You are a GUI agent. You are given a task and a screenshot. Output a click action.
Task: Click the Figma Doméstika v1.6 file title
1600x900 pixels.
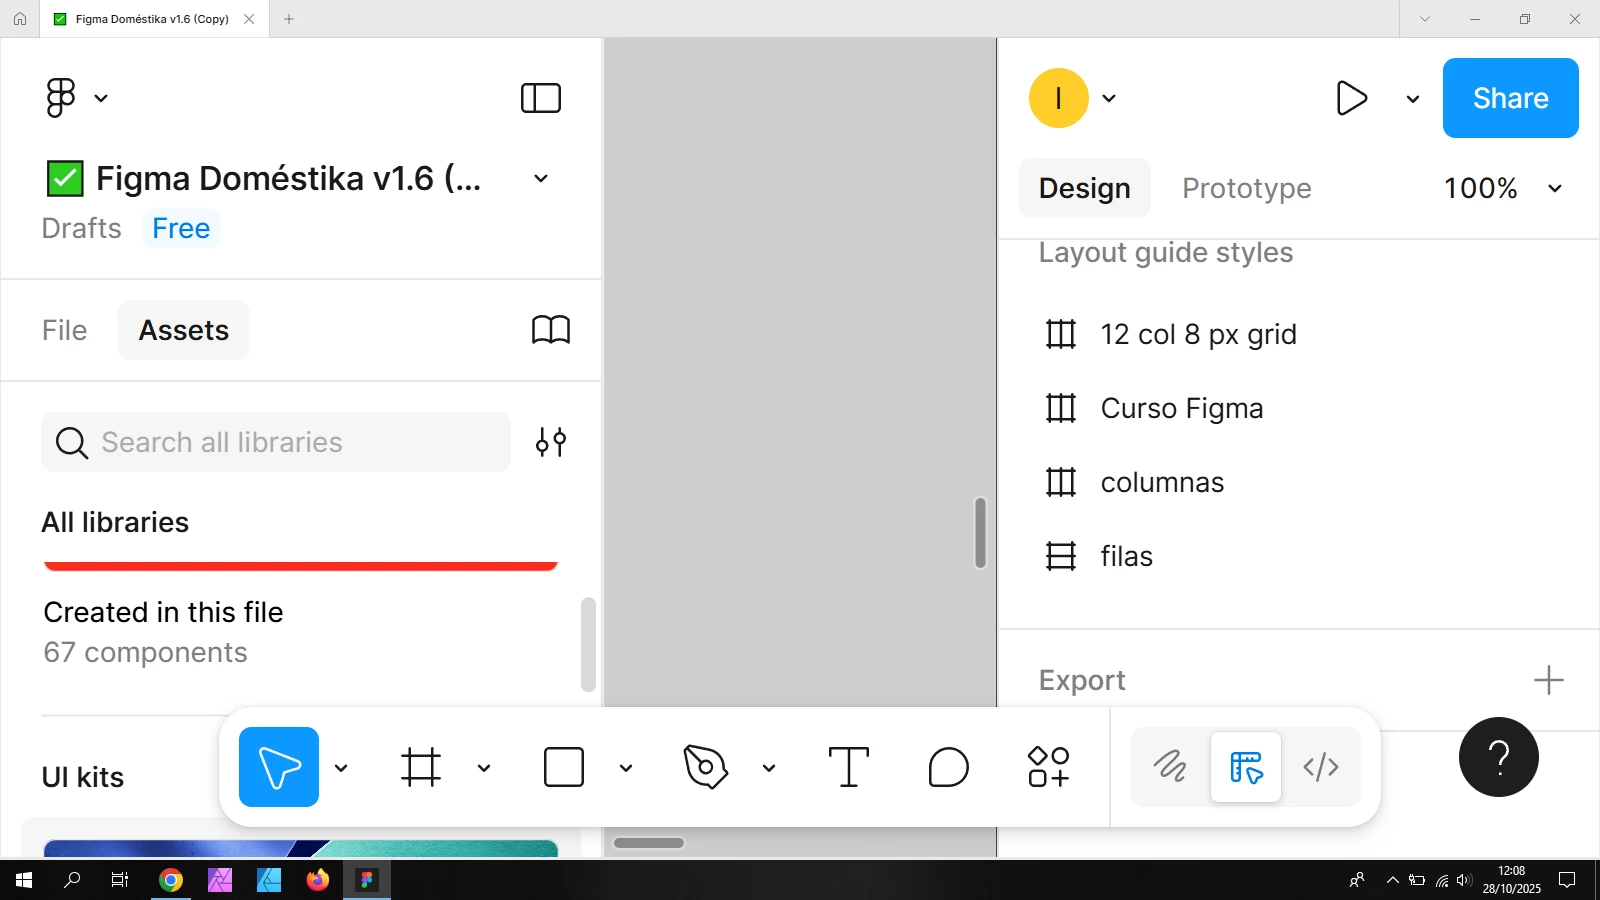pyautogui.click(x=288, y=179)
